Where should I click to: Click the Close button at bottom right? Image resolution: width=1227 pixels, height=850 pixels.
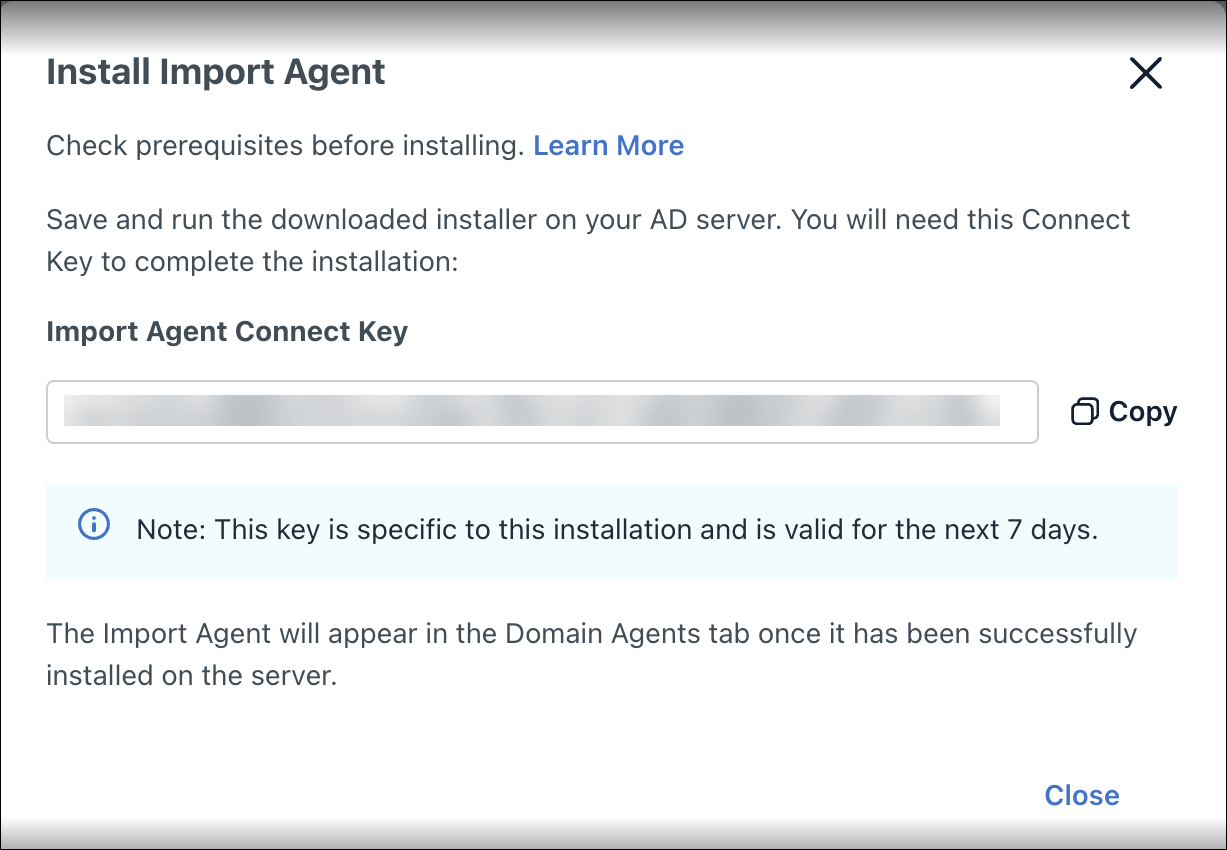[1081, 795]
